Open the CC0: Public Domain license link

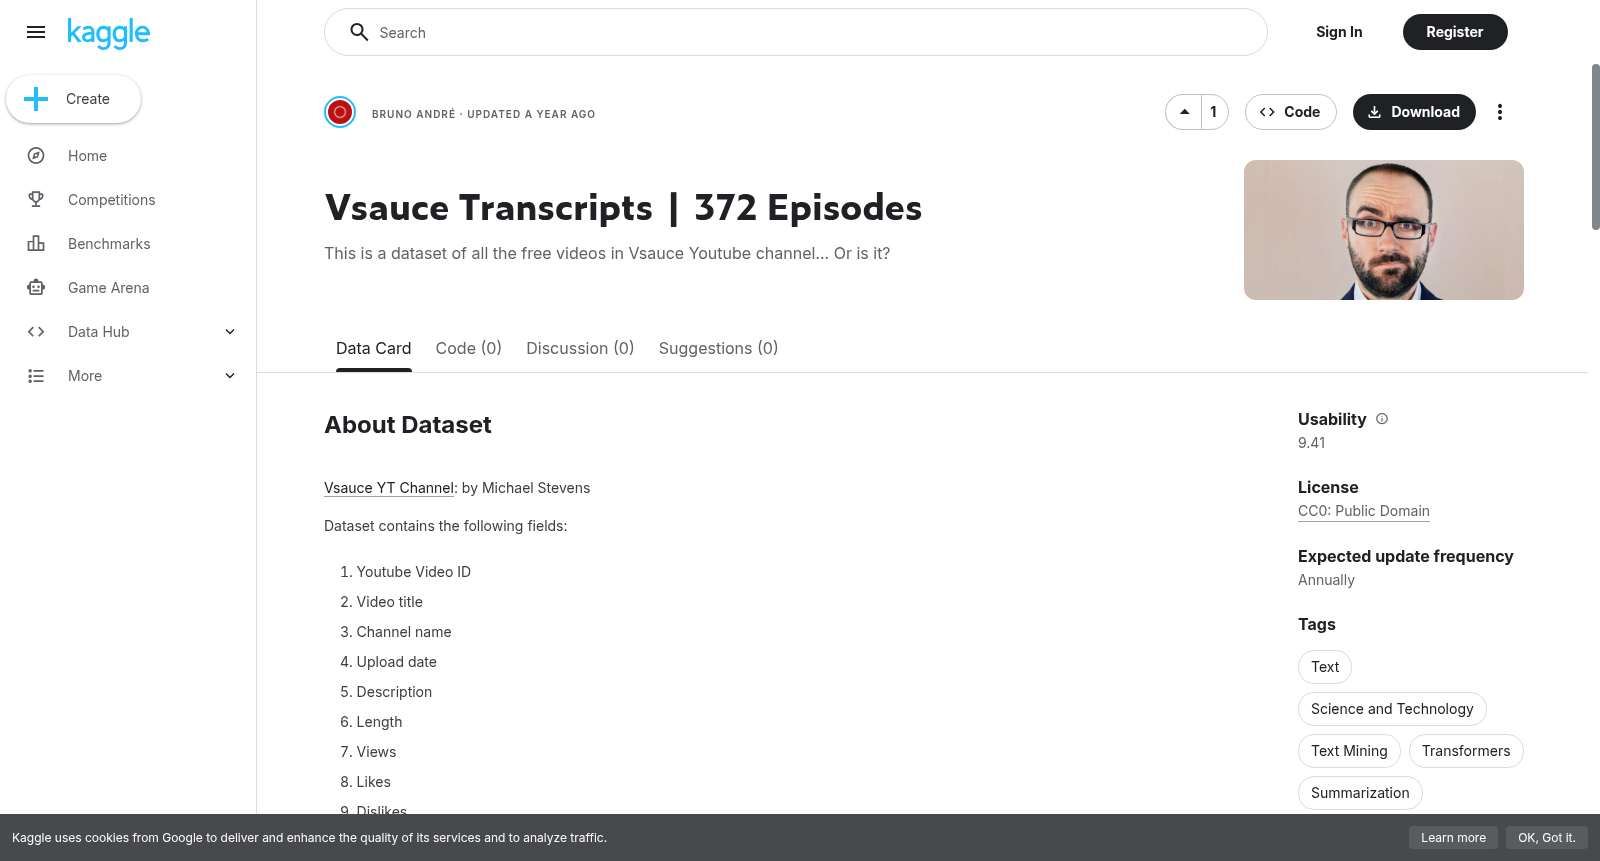click(1364, 511)
